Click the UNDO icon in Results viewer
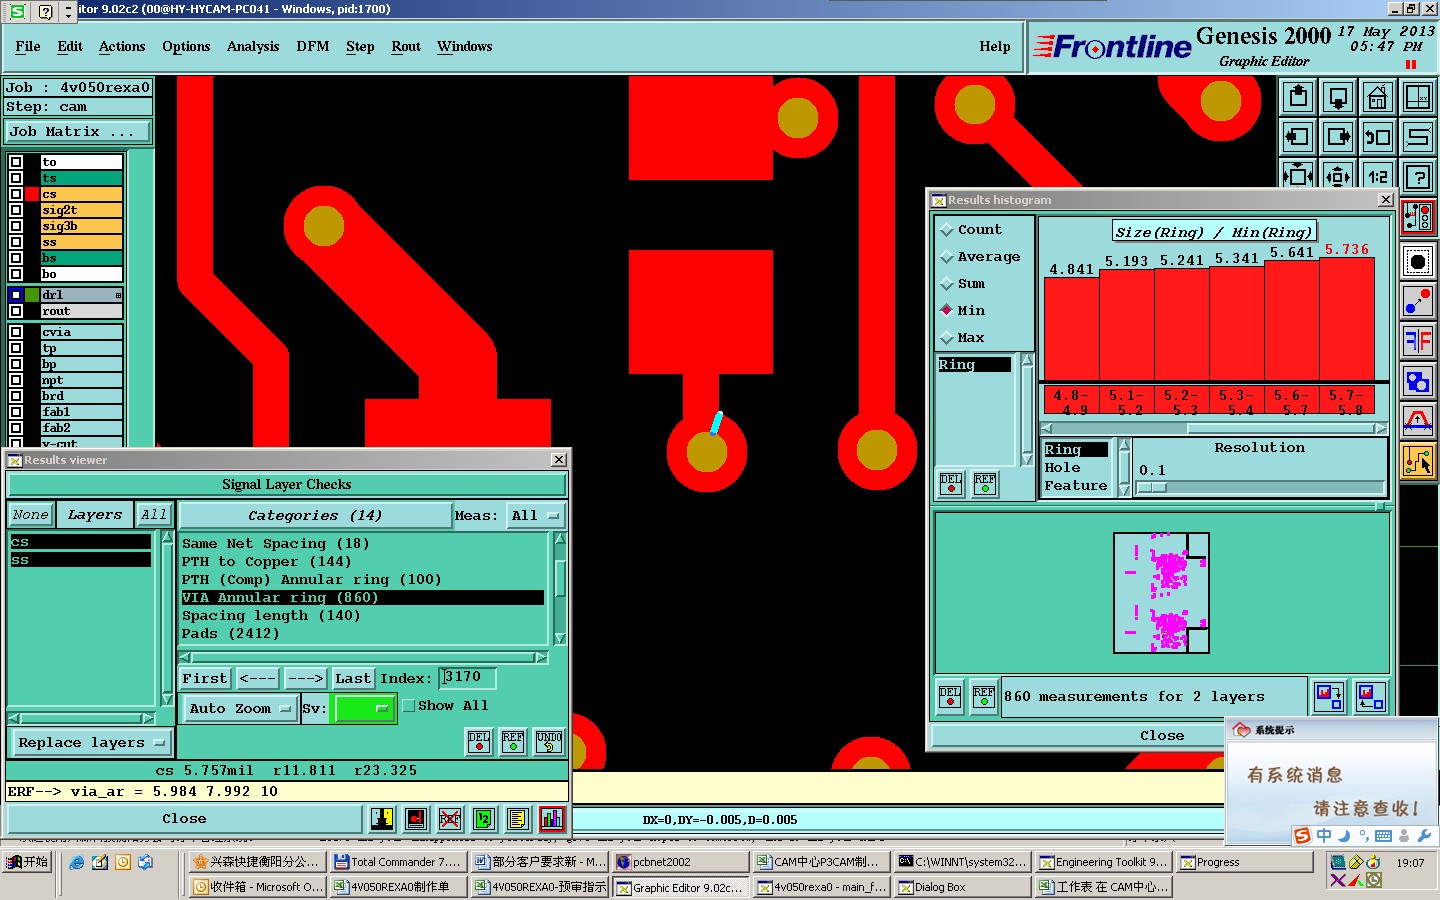This screenshot has height=900, width=1440. coord(549,742)
